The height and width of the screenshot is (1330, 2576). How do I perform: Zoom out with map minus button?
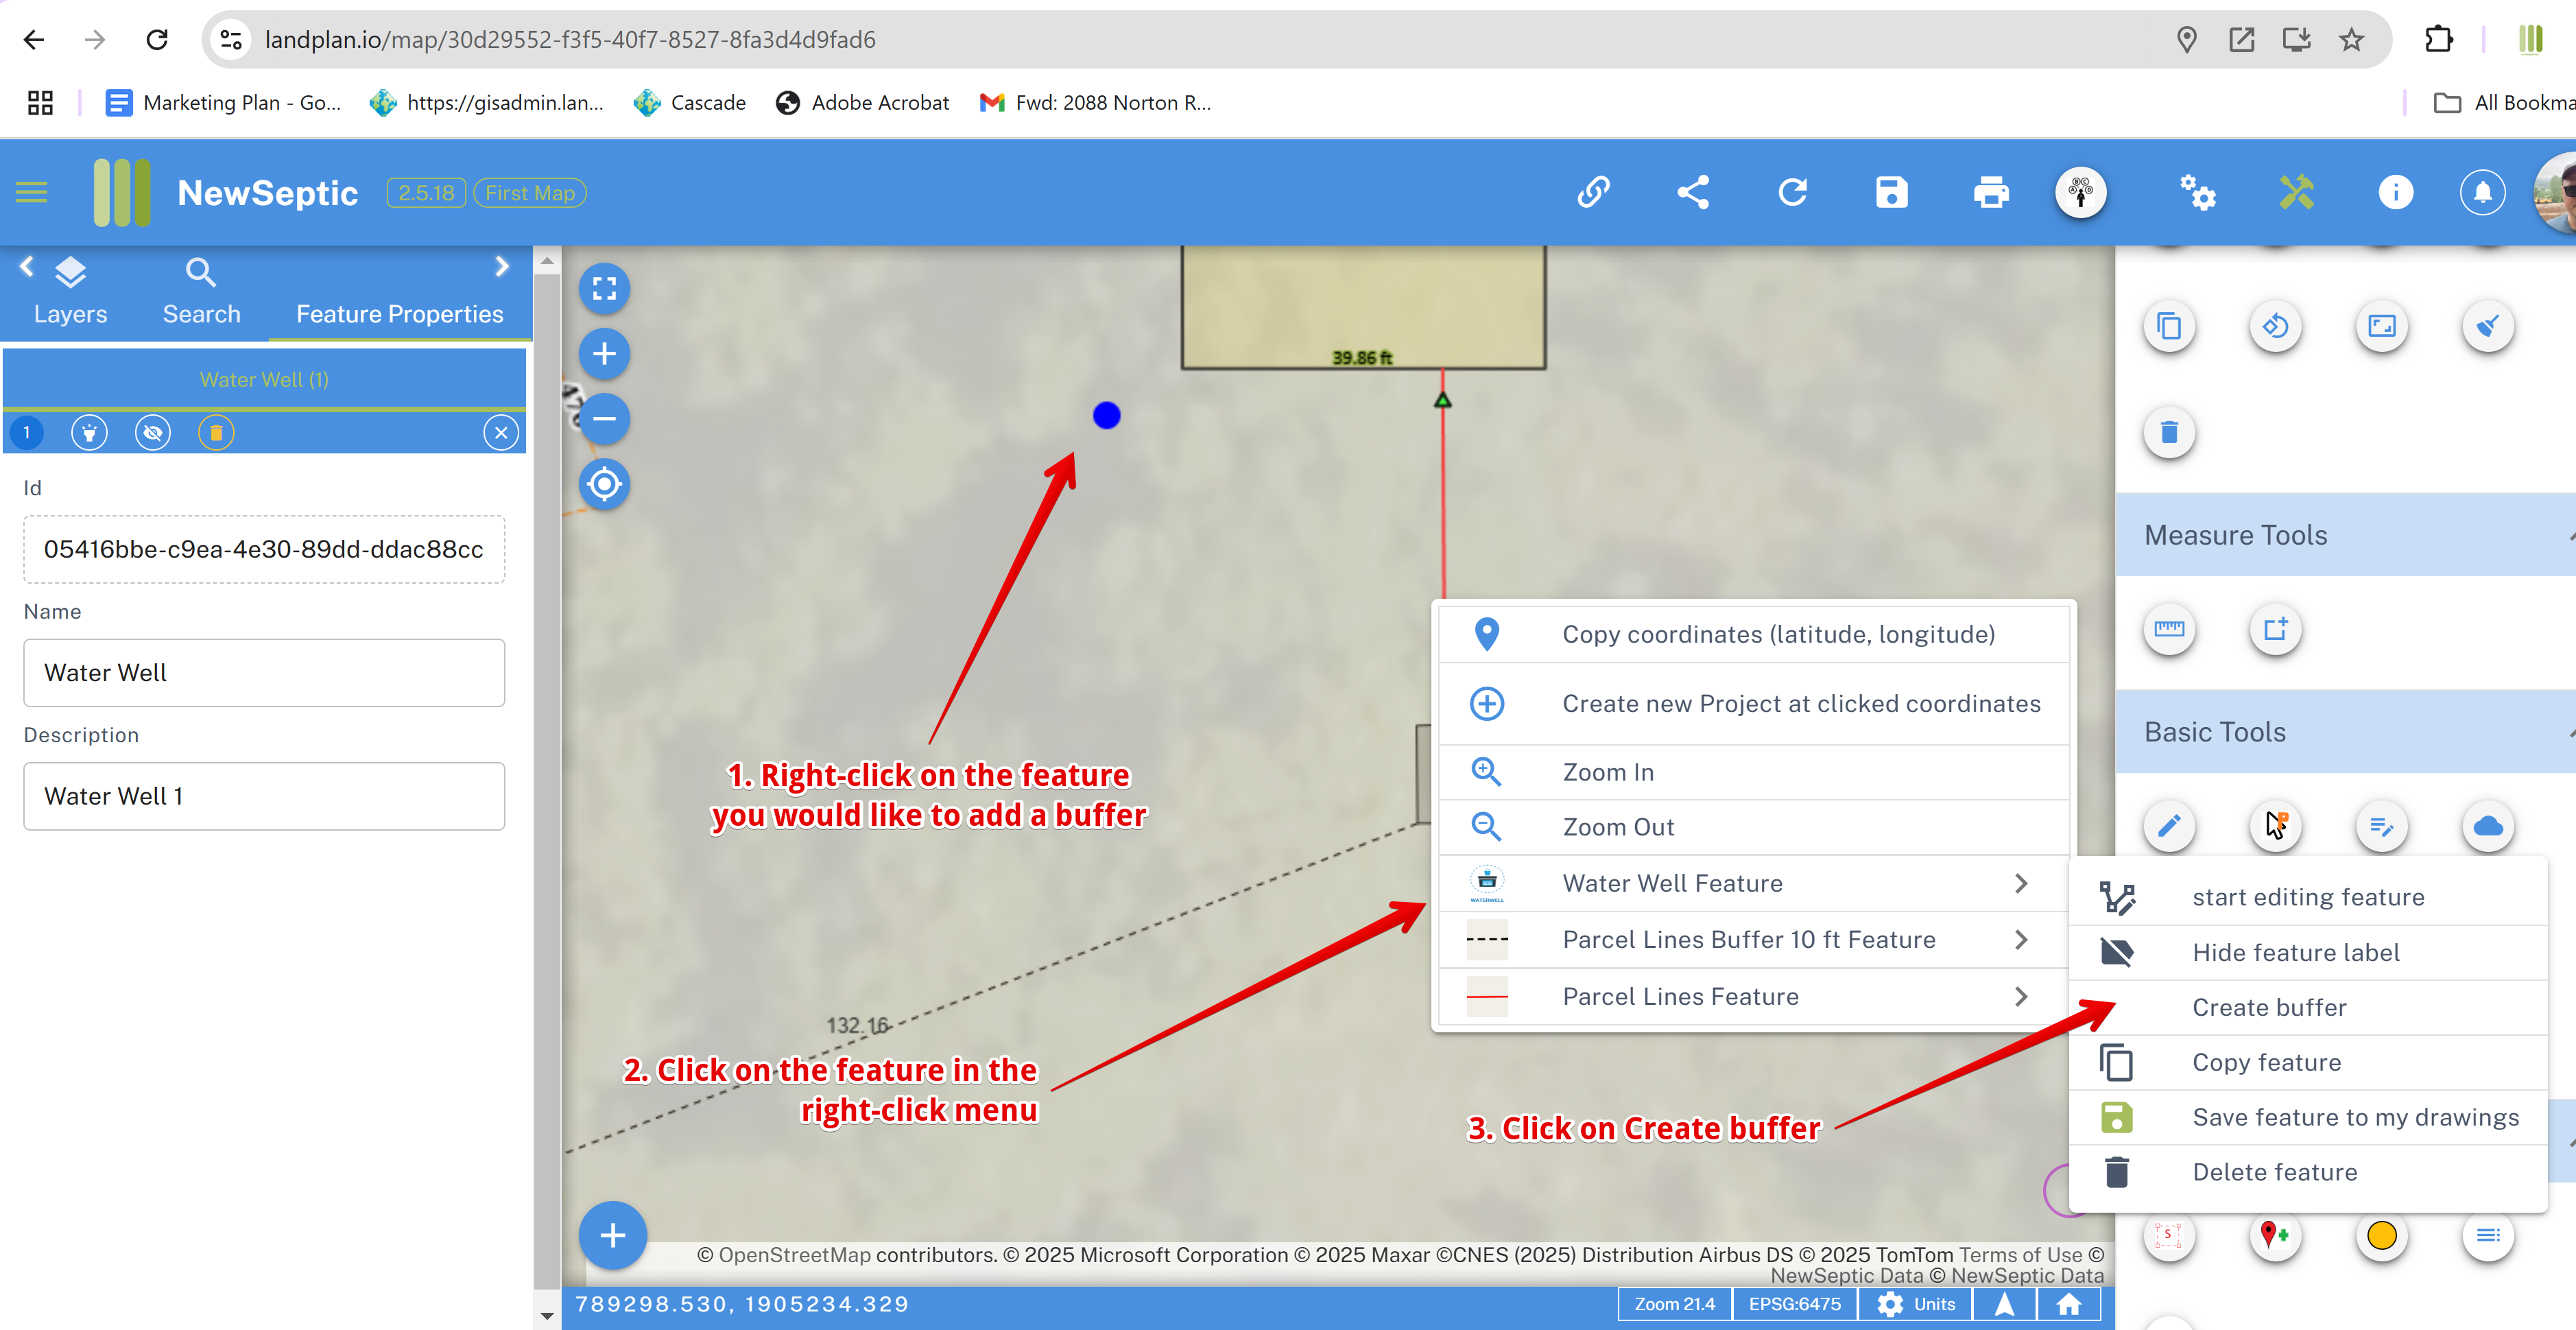pyautogui.click(x=604, y=419)
